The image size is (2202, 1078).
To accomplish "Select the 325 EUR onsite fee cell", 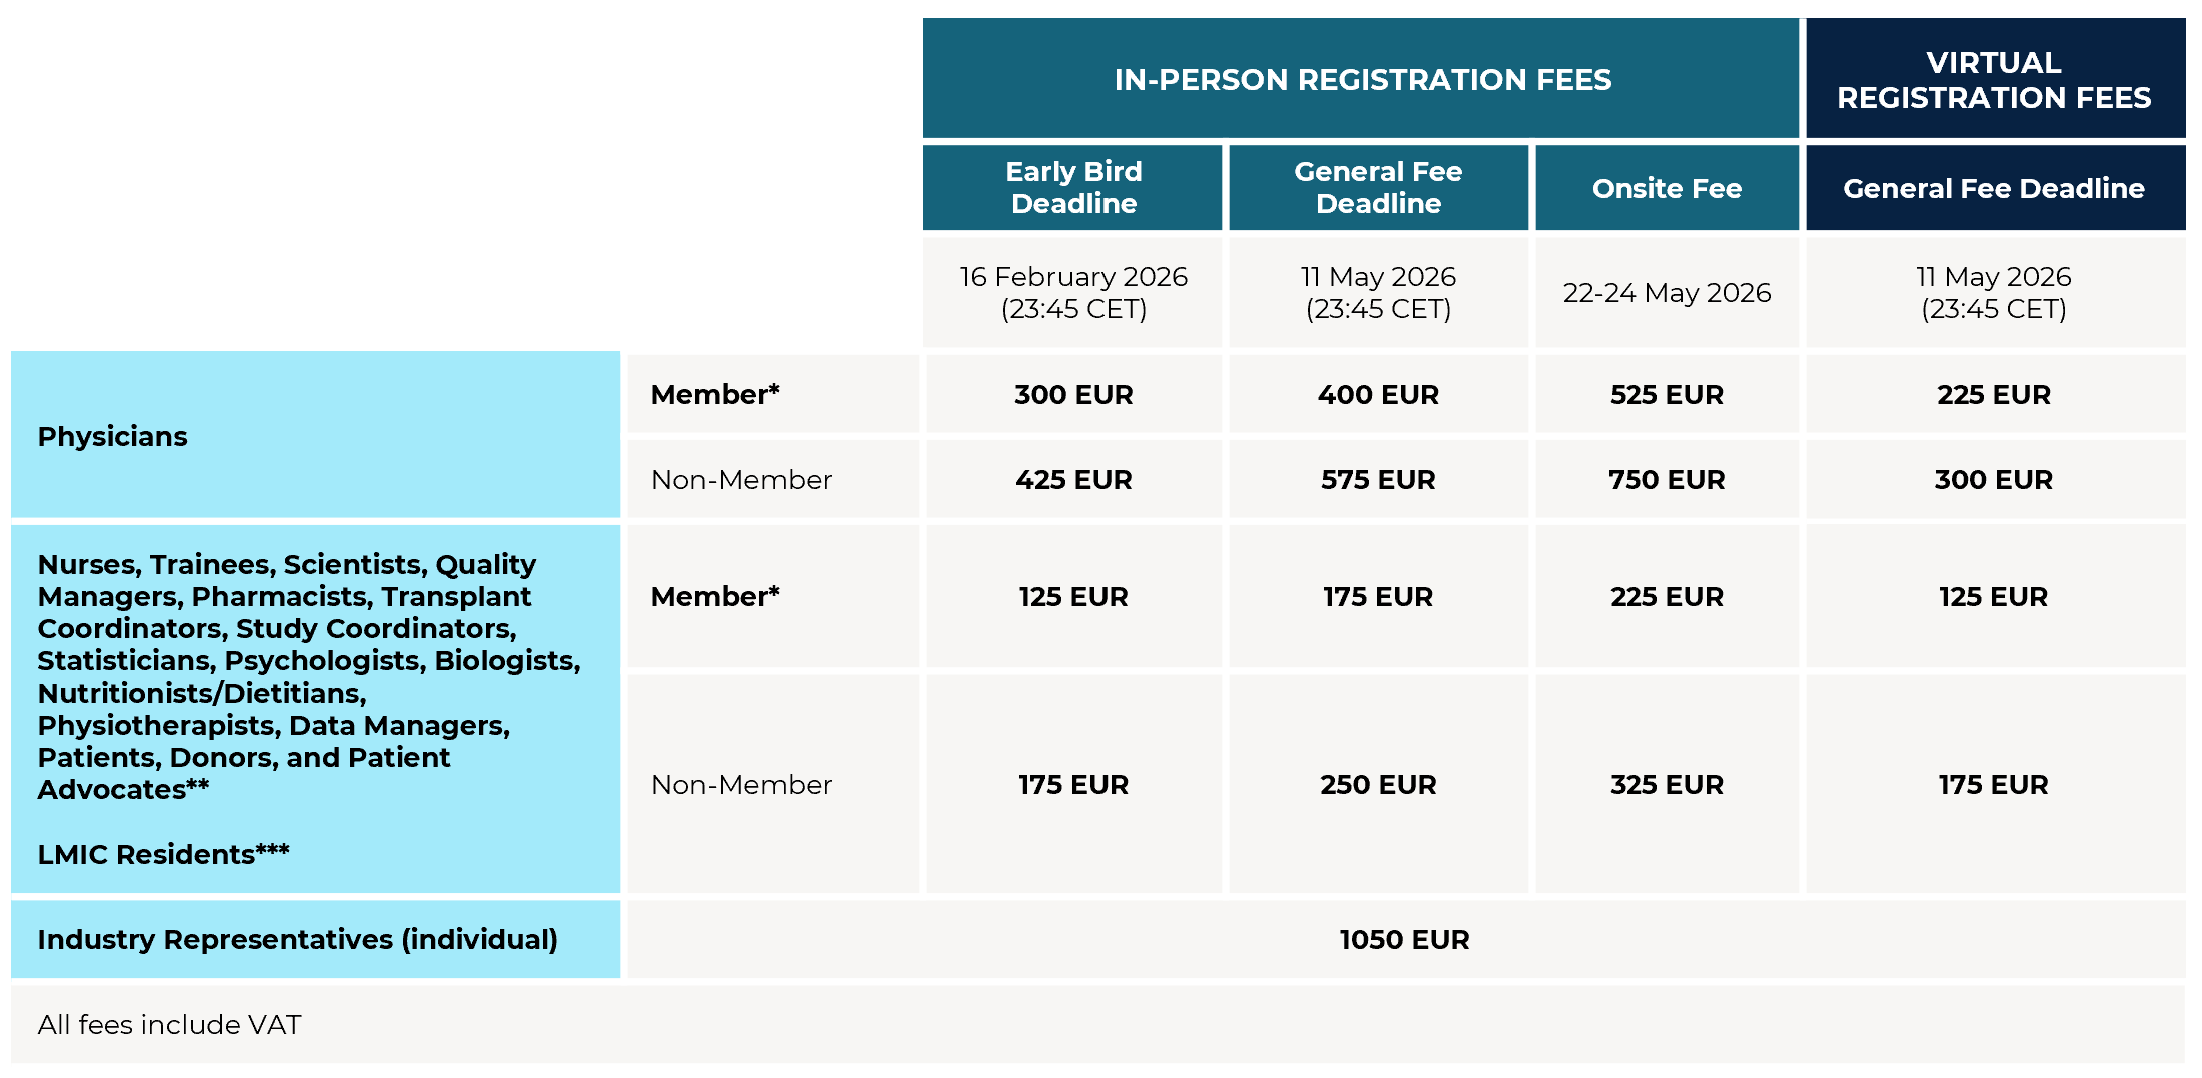I will (x=1666, y=784).
